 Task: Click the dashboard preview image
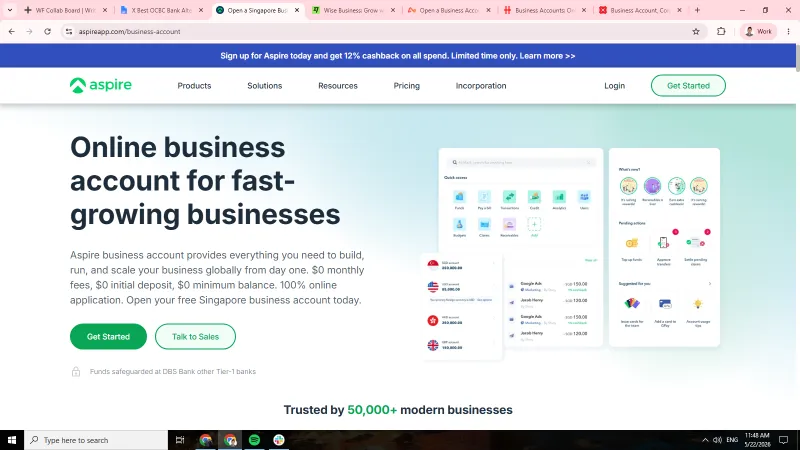(570, 254)
